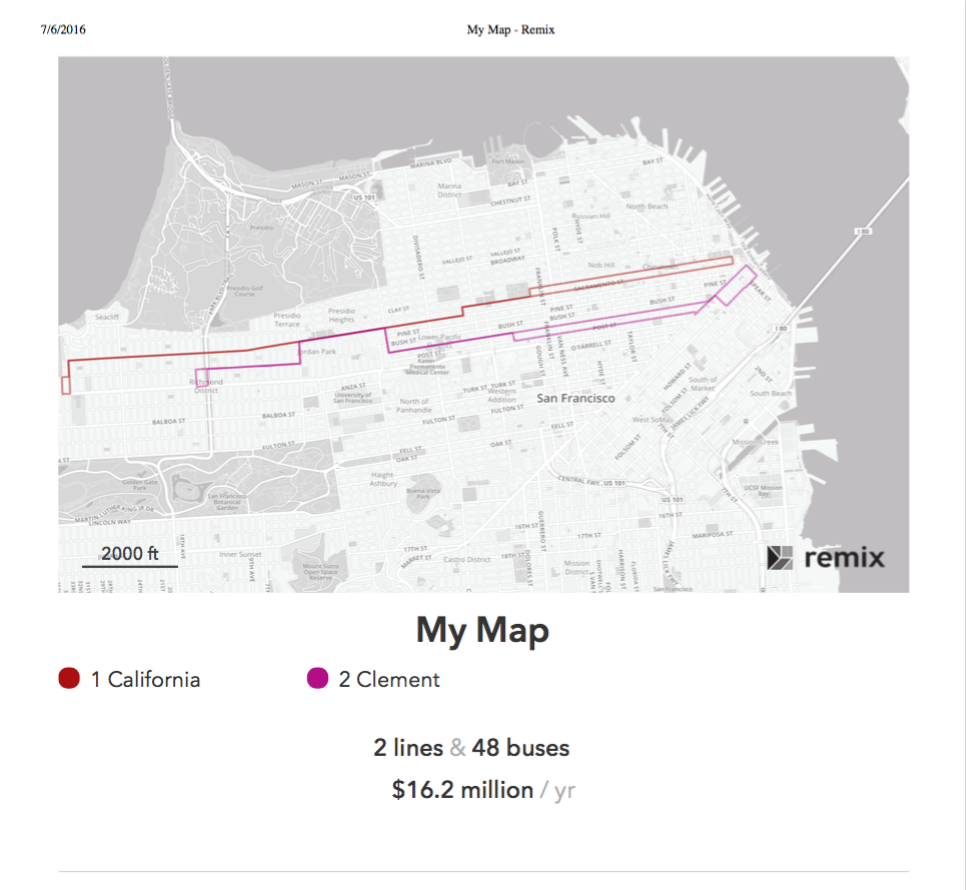Click the San Francisco city label

[575, 398]
